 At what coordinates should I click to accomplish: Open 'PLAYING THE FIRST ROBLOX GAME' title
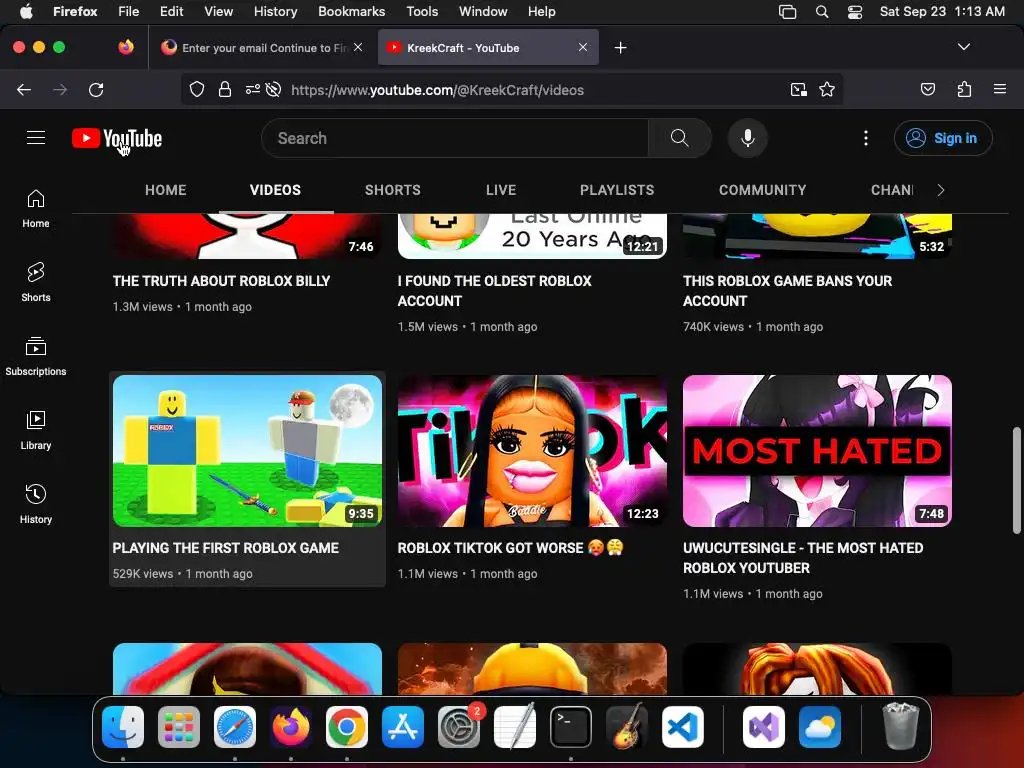tap(225, 548)
